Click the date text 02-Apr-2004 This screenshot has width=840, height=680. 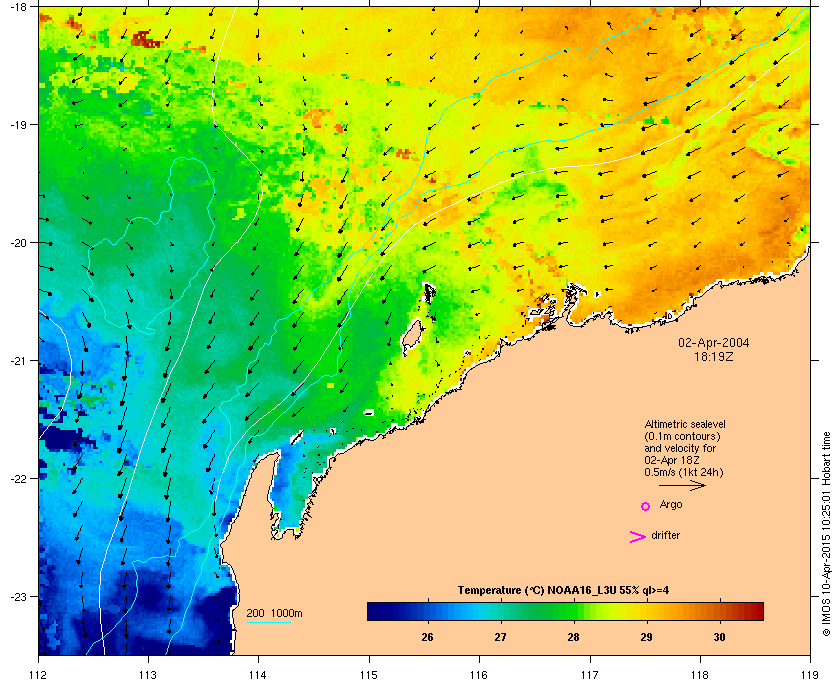(714, 343)
